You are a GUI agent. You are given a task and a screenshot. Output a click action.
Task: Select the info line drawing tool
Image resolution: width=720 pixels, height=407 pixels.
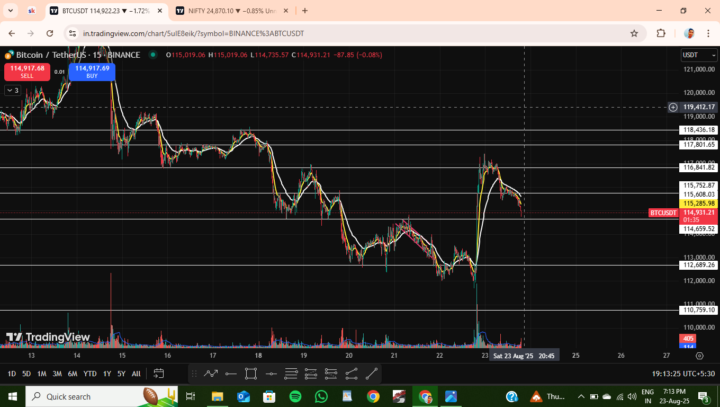tap(351, 373)
